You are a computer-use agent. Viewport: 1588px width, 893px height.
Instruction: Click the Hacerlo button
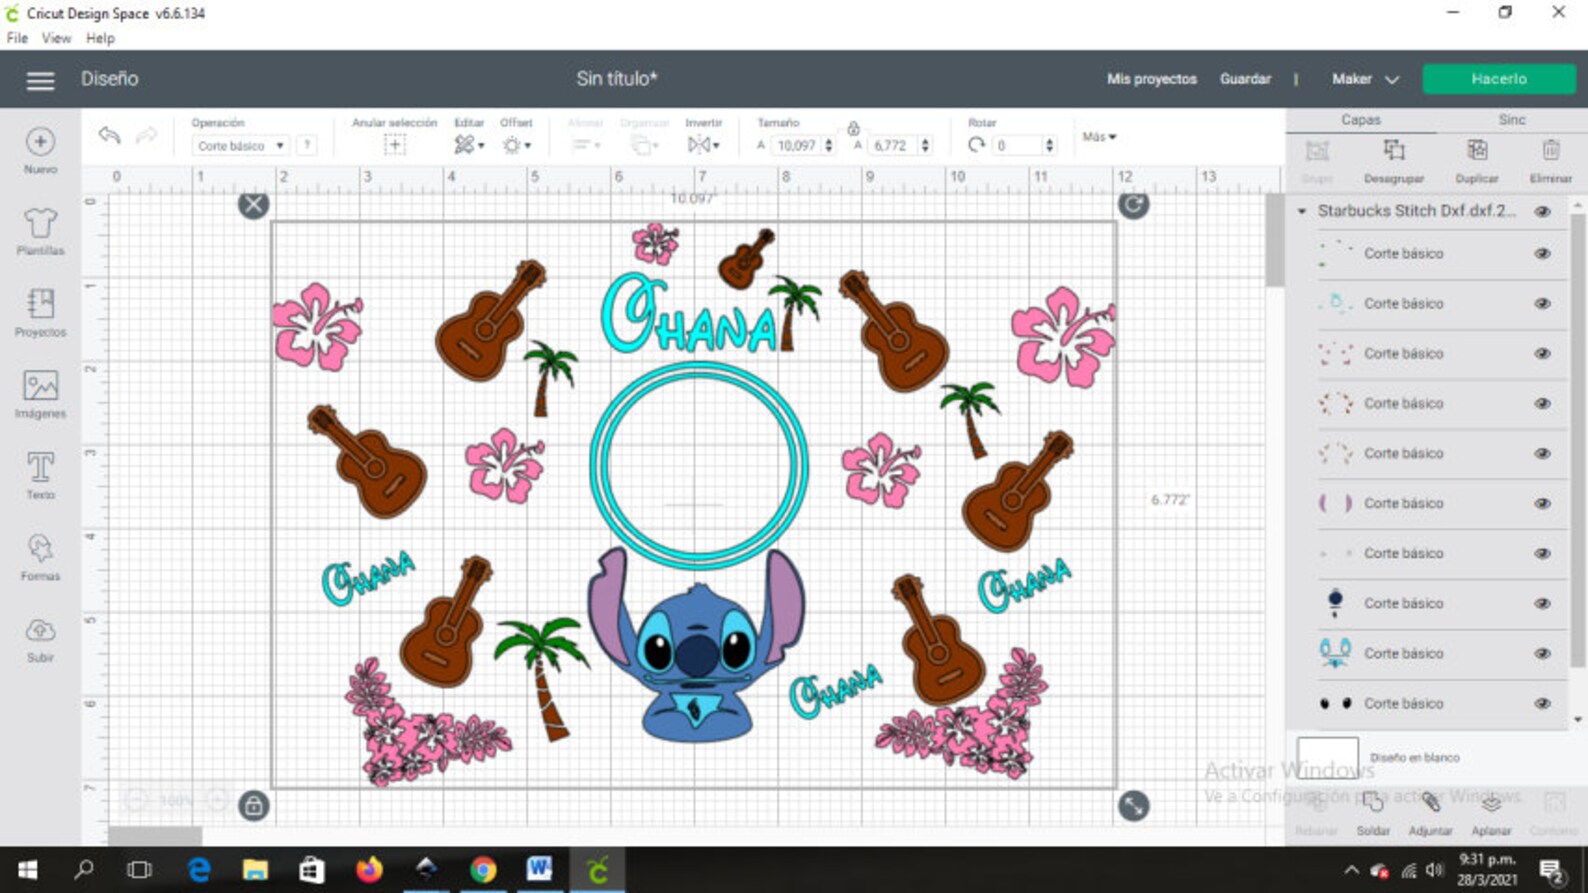click(1499, 79)
